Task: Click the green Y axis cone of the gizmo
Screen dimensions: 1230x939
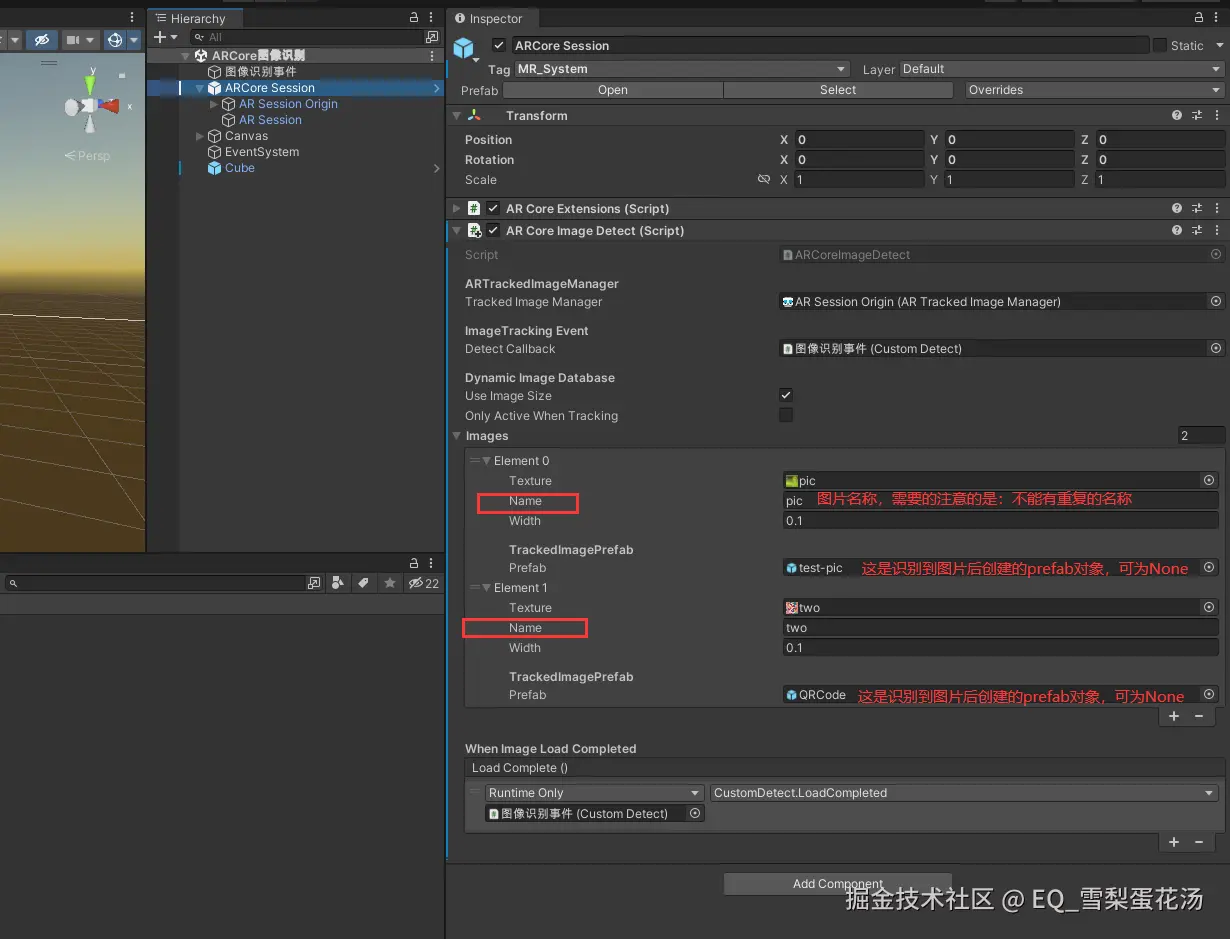Action: pos(91,84)
